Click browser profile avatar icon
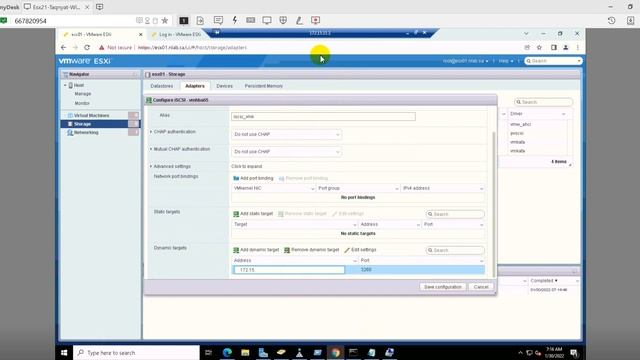640x360 pixels. pos(566,47)
